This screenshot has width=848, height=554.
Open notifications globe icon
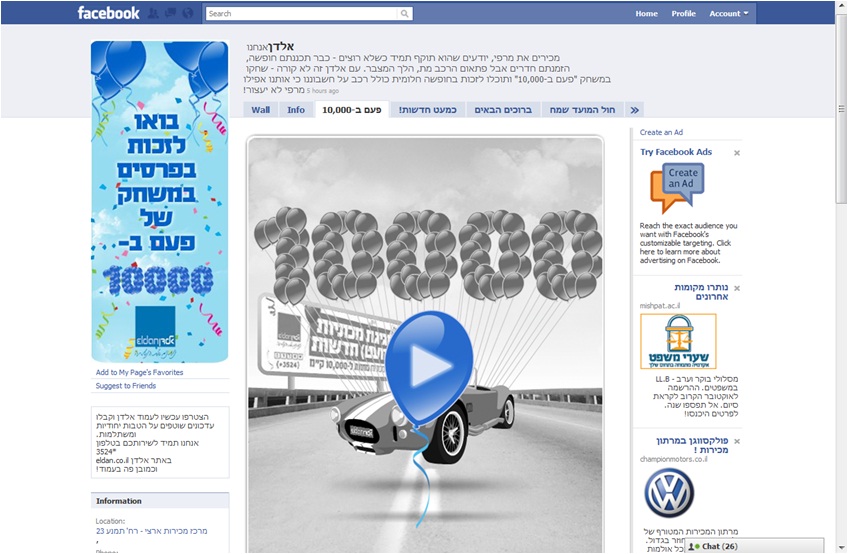coord(188,14)
